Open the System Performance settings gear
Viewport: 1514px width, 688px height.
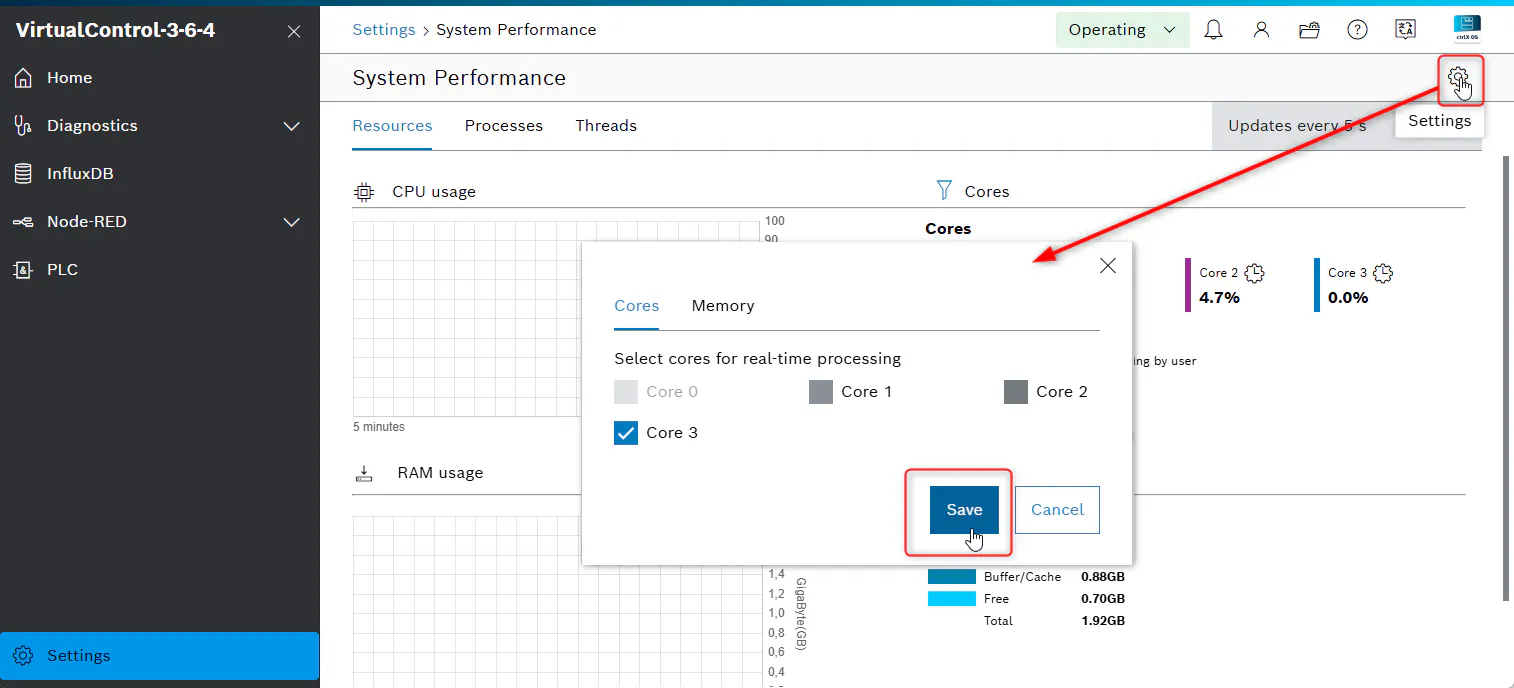(1458, 77)
